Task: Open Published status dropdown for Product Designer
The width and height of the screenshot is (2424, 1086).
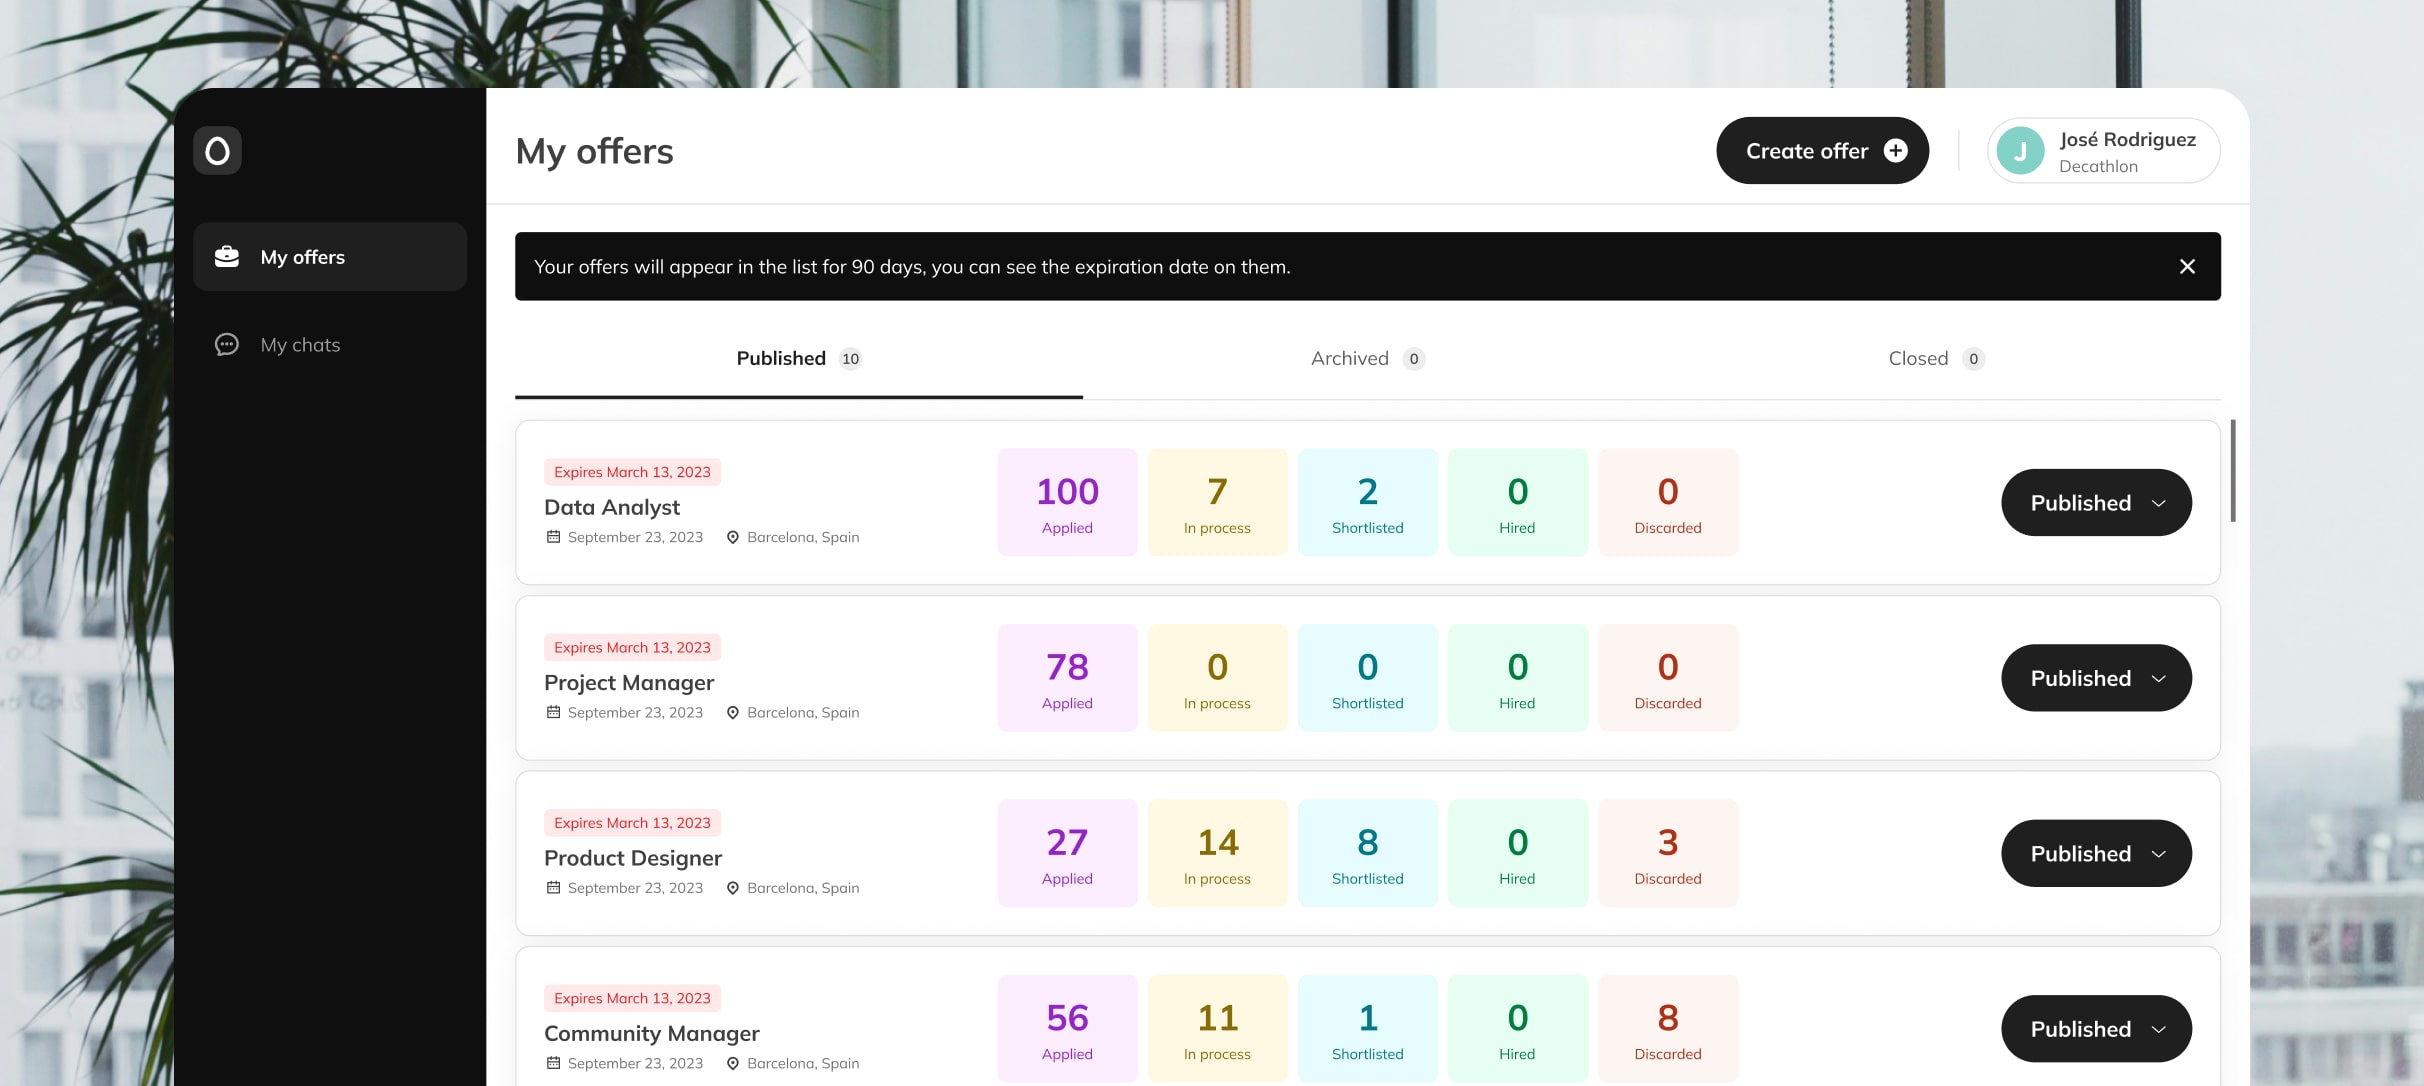Action: pyautogui.click(x=2096, y=854)
